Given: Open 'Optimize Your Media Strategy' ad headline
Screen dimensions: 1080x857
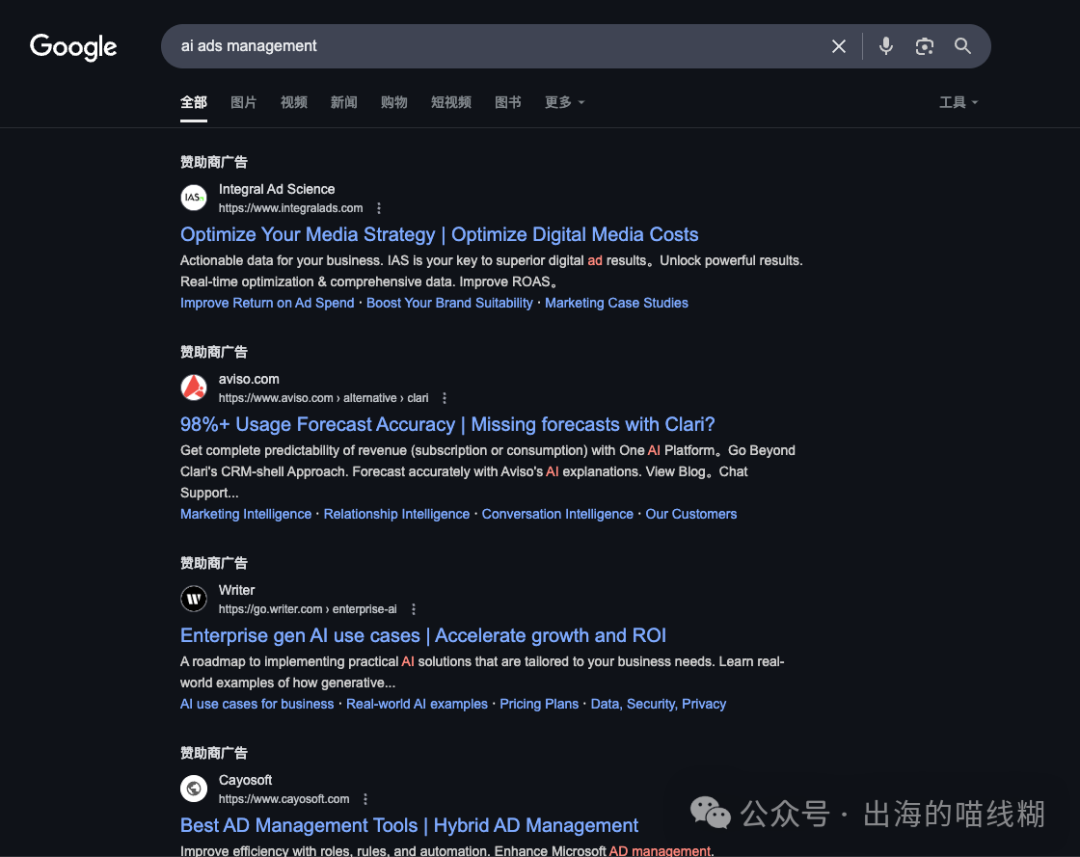Looking at the screenshot, I should click(439, 234).
